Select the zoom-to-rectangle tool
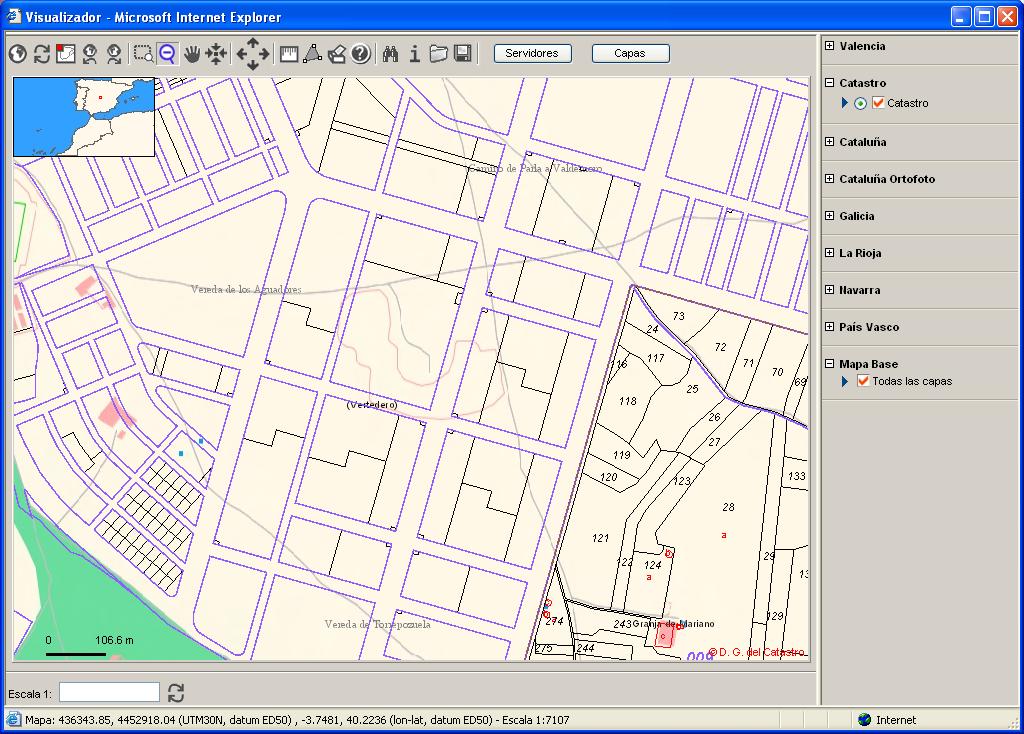This screenshot has height=734, width=1024. 144,54
